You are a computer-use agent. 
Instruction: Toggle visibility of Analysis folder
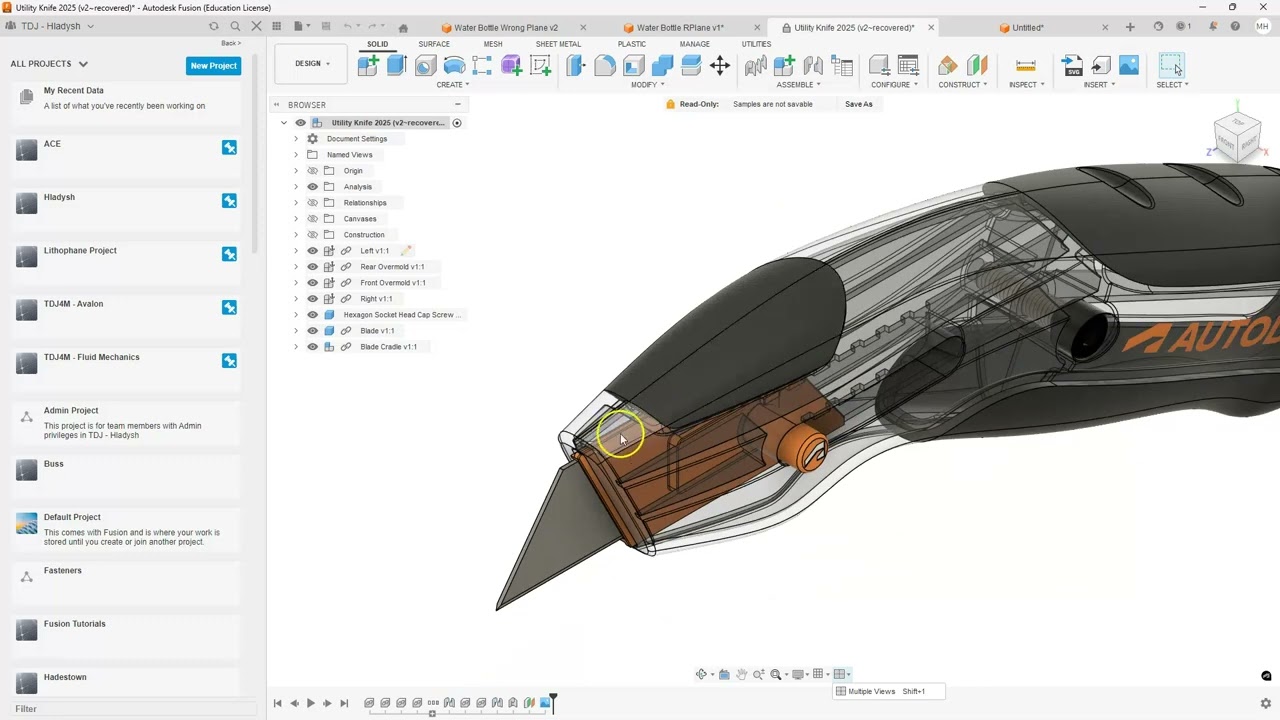312,187
